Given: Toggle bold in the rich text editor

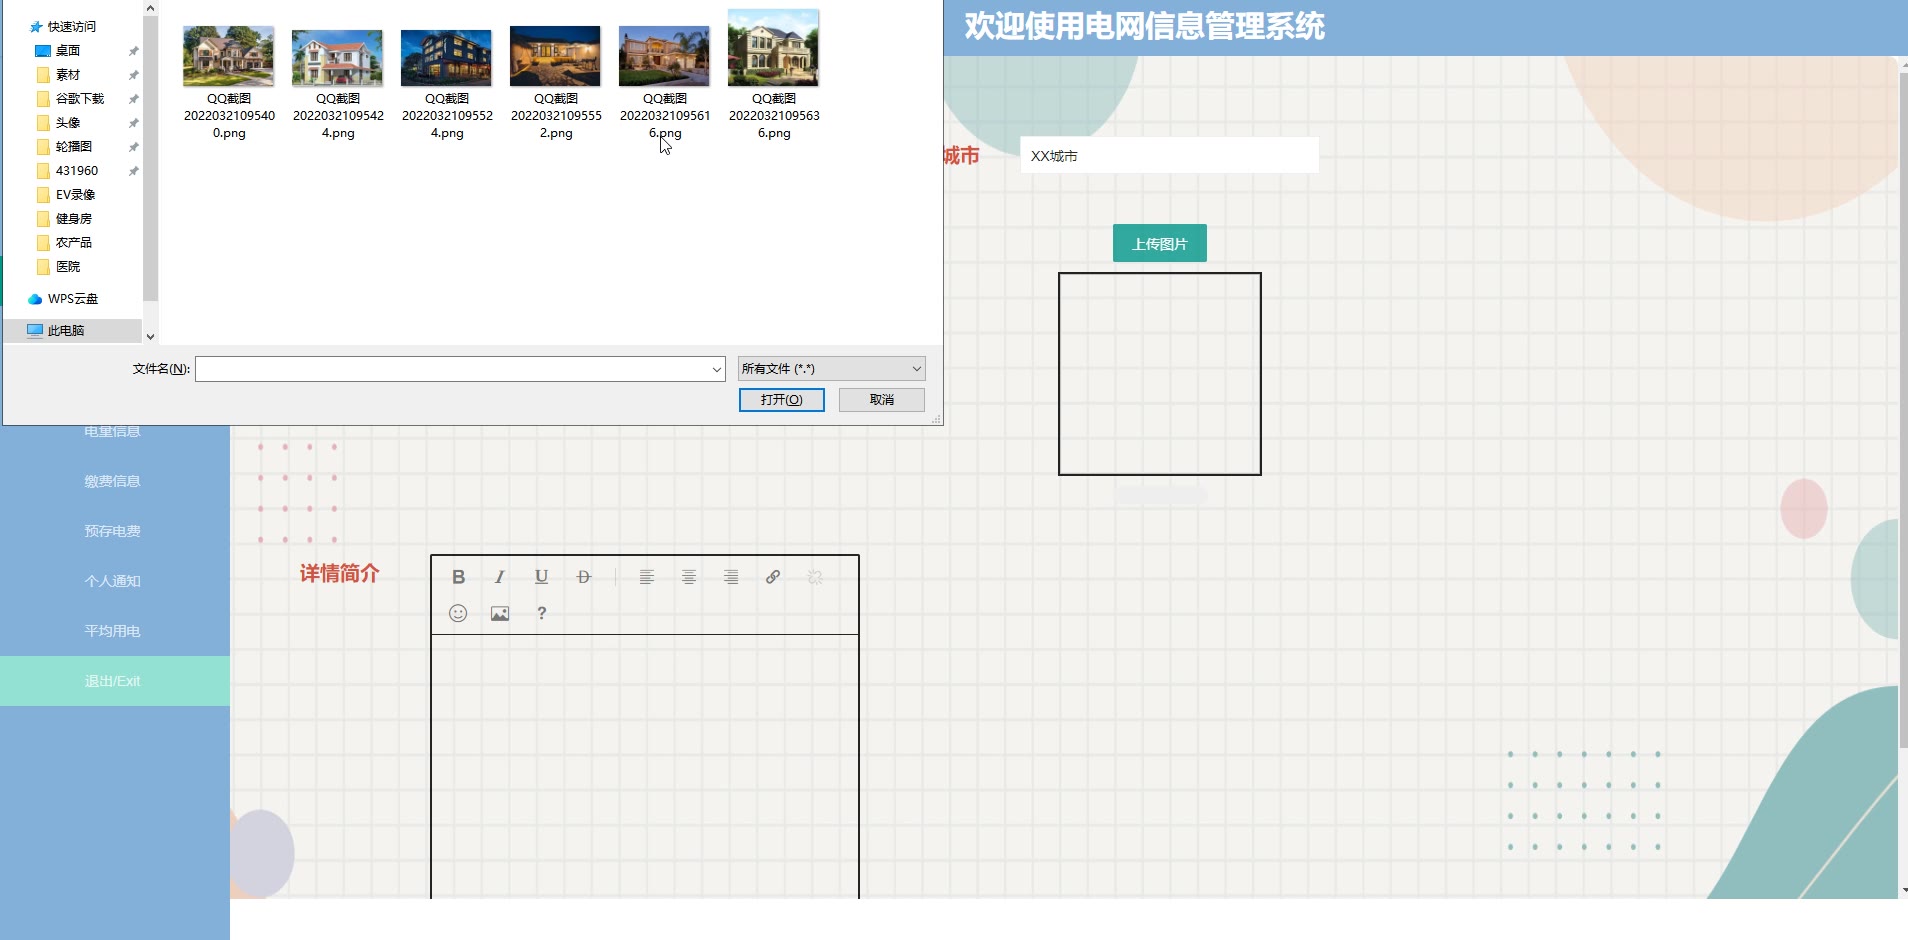Looking at the screenshot, I should click(x=458, y=577).
